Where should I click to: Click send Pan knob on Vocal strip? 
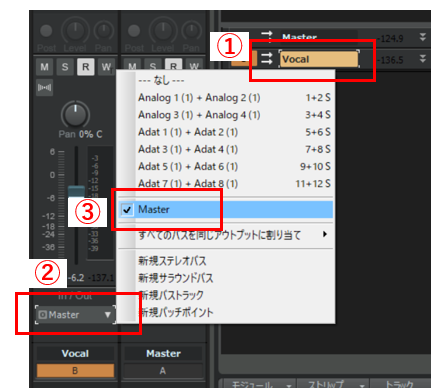(x=104, y=31)
